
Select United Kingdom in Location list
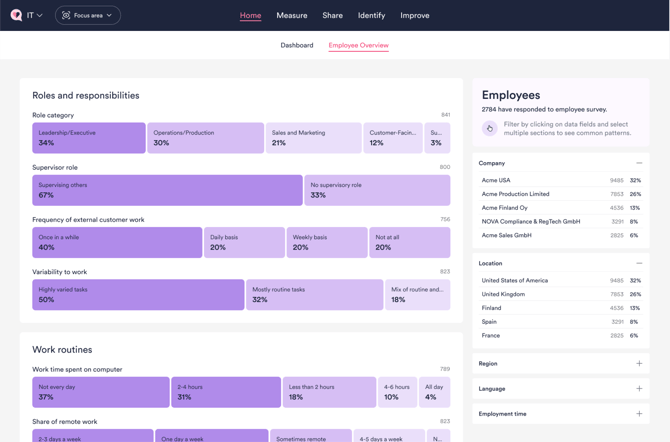pyautogui.click(x=560, y=295)
